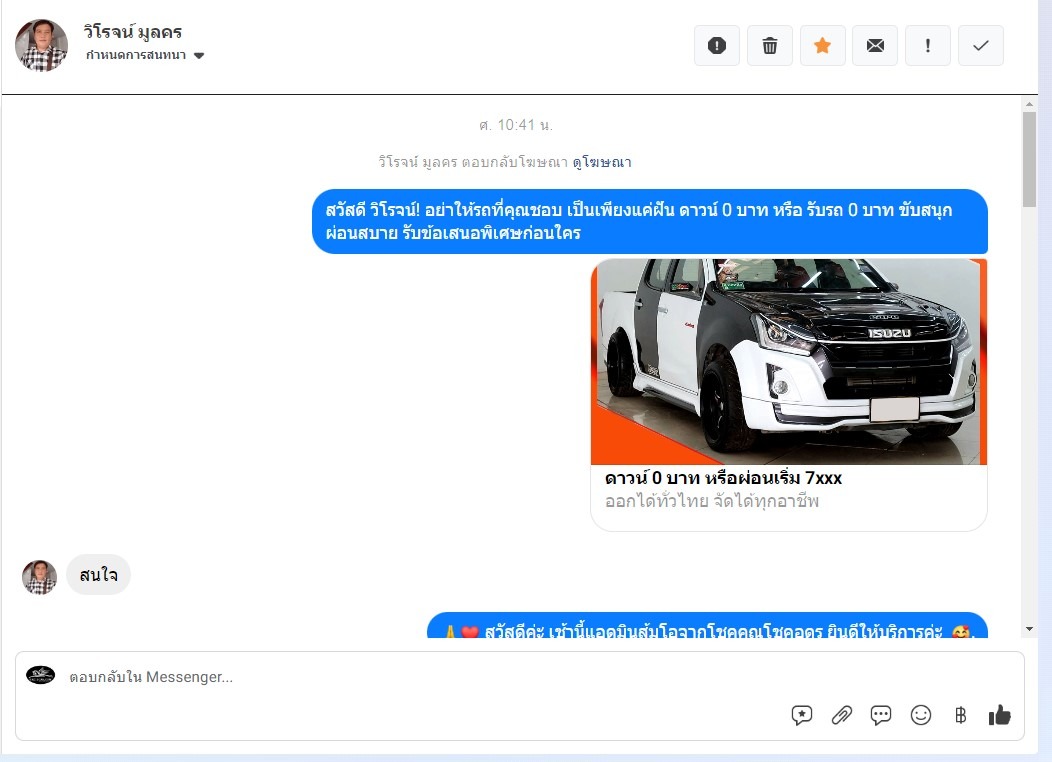The image size is (1052, 762).
Task: Open the comment bubble dots icon
Action: click(x=881, y=716)
